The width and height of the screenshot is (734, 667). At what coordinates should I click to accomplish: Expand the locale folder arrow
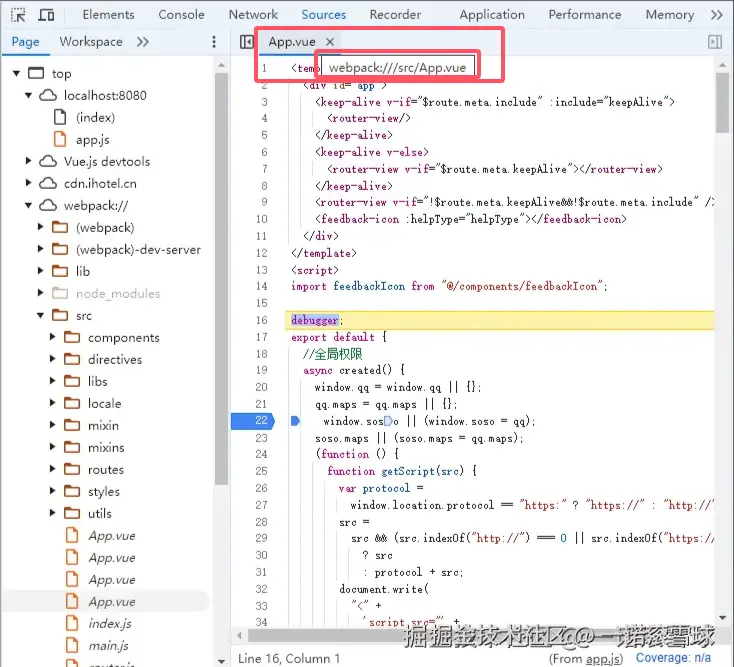[52, 403]
